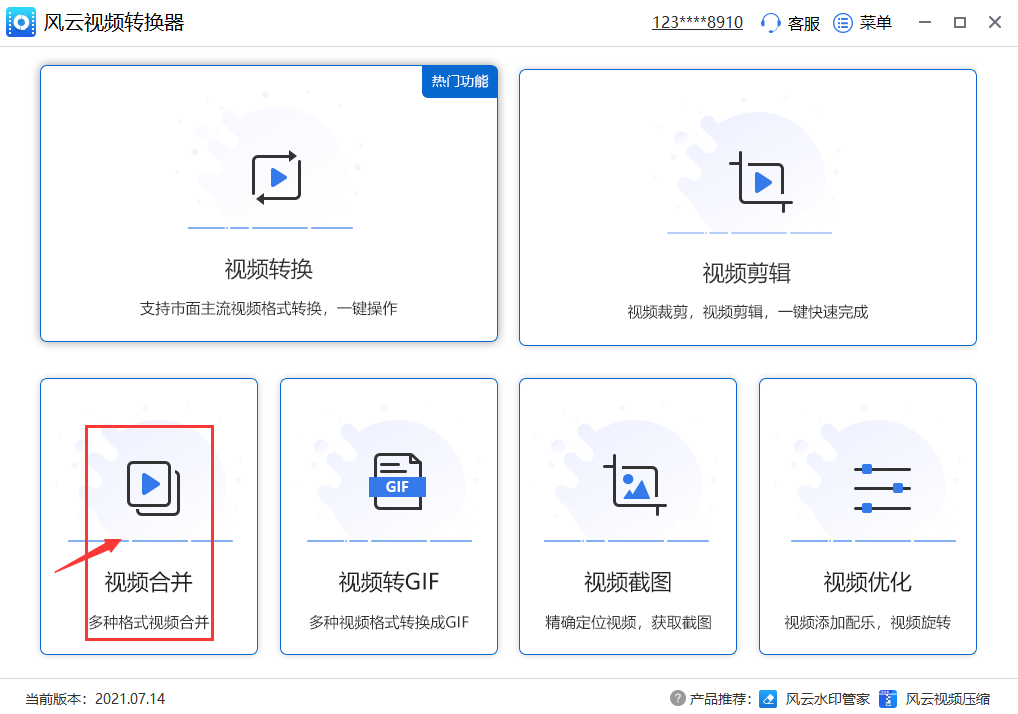
Task: Click the 风云视频转换器 app logo
Action: click(21, 23)
